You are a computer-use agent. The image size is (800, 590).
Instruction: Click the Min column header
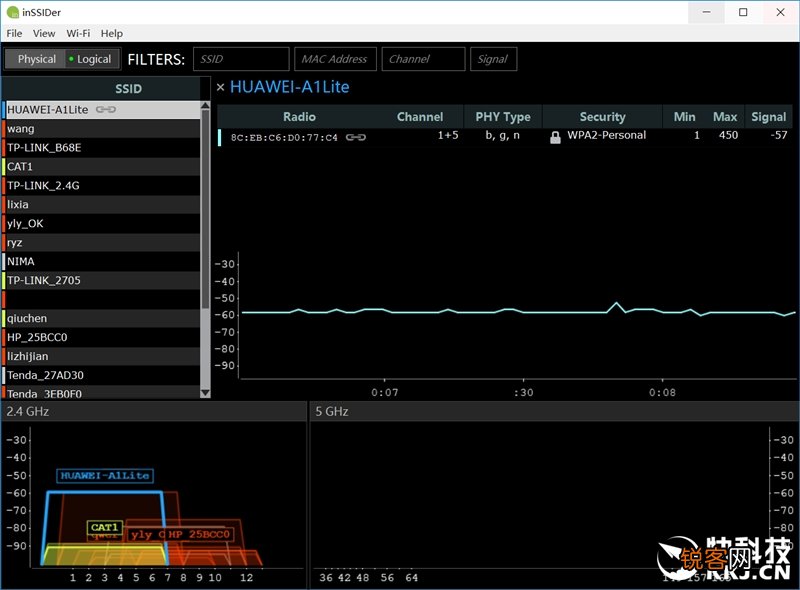coord(684,117)
